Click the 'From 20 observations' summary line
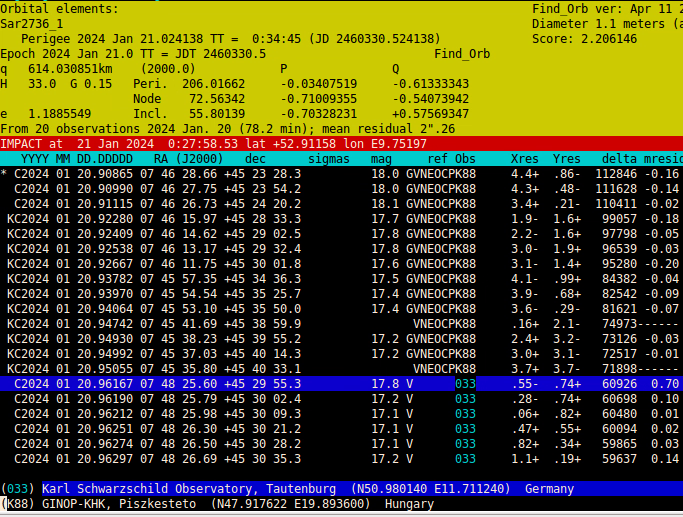The height and width of the screenshot is (517, 683). pyautogui.click(x=228, y=128)
